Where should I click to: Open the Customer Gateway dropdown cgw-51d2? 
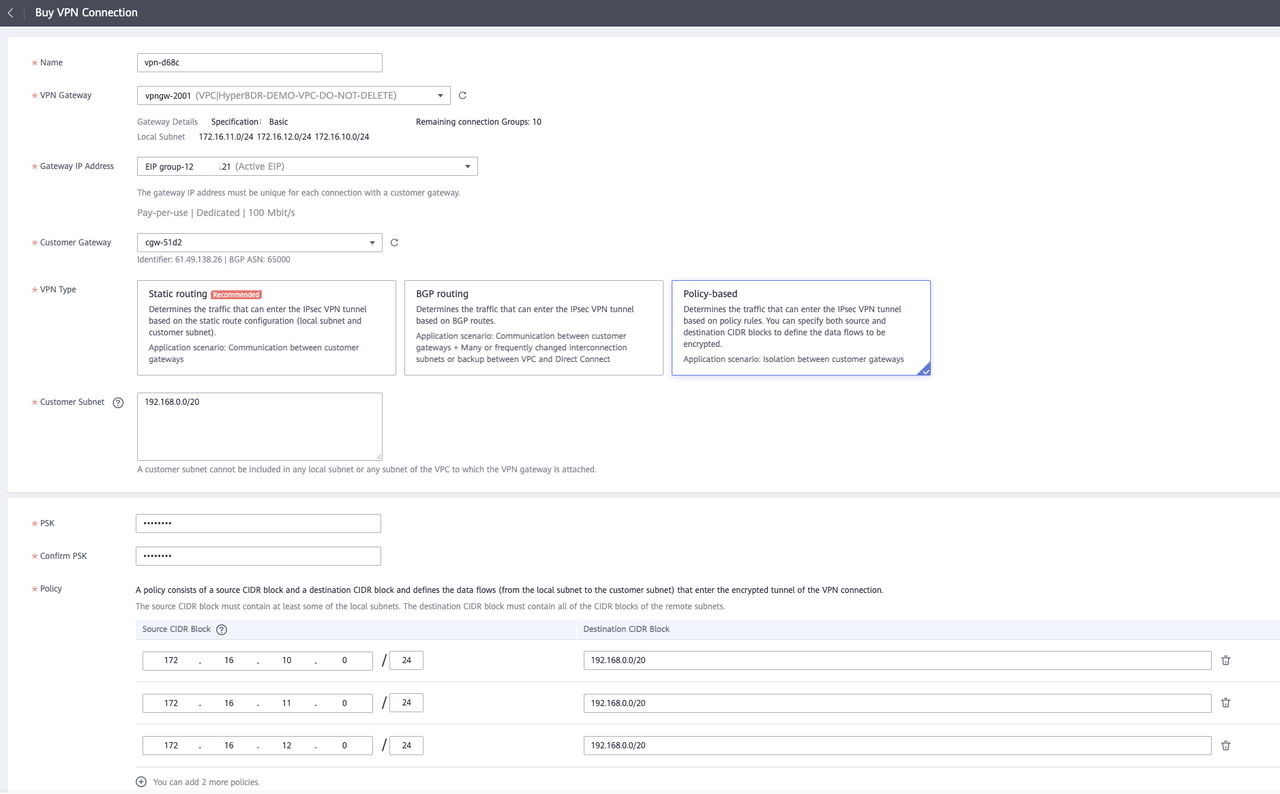pyautogui.click(x=260, y=243)
